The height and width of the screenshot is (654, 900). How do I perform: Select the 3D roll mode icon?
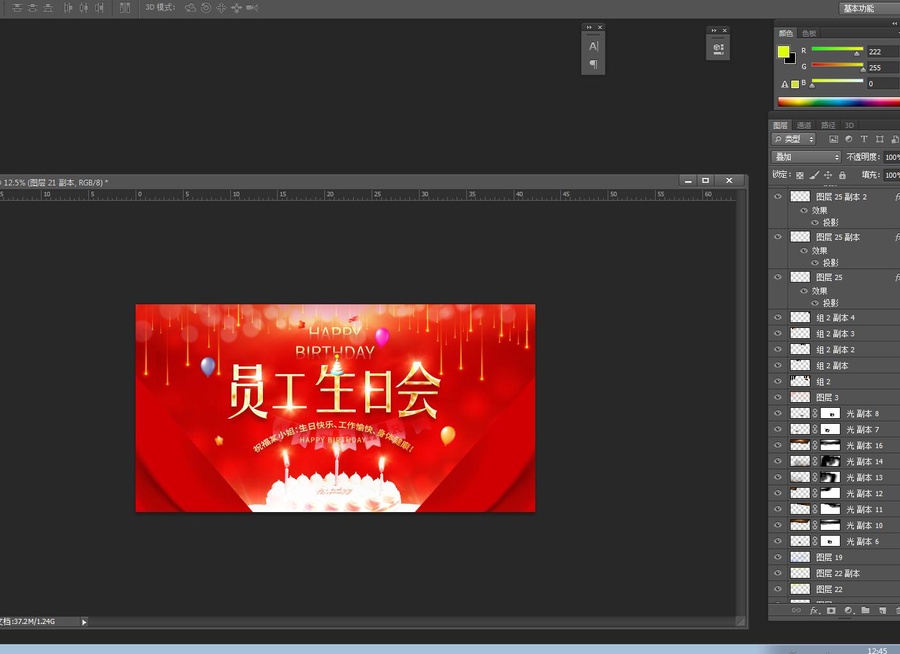point(205,8)
